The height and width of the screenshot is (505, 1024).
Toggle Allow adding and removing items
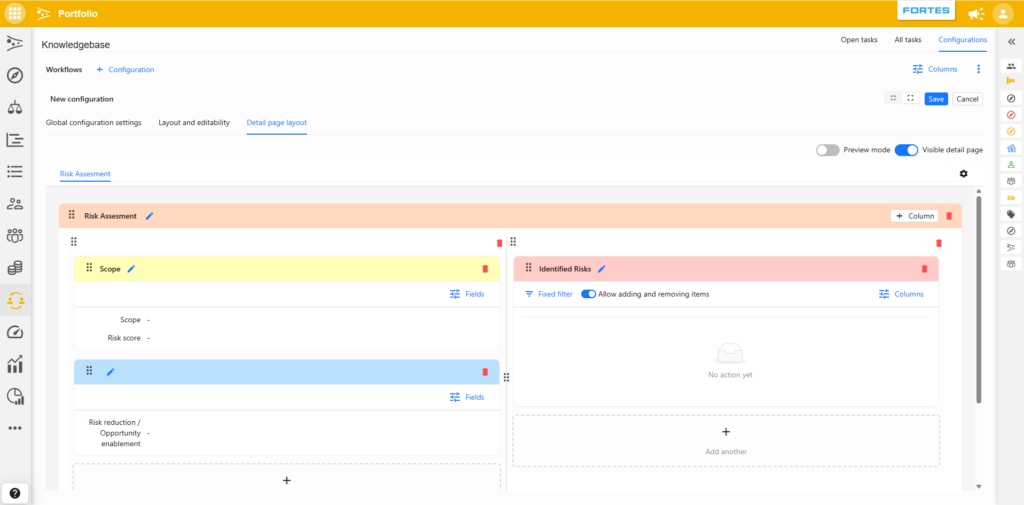[x=588, y=294]
